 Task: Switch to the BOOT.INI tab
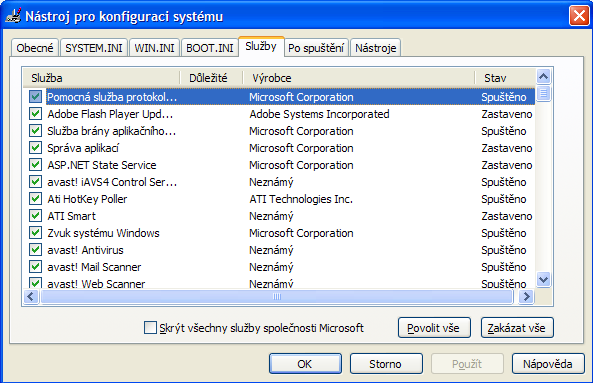click(x=210, y=48)
